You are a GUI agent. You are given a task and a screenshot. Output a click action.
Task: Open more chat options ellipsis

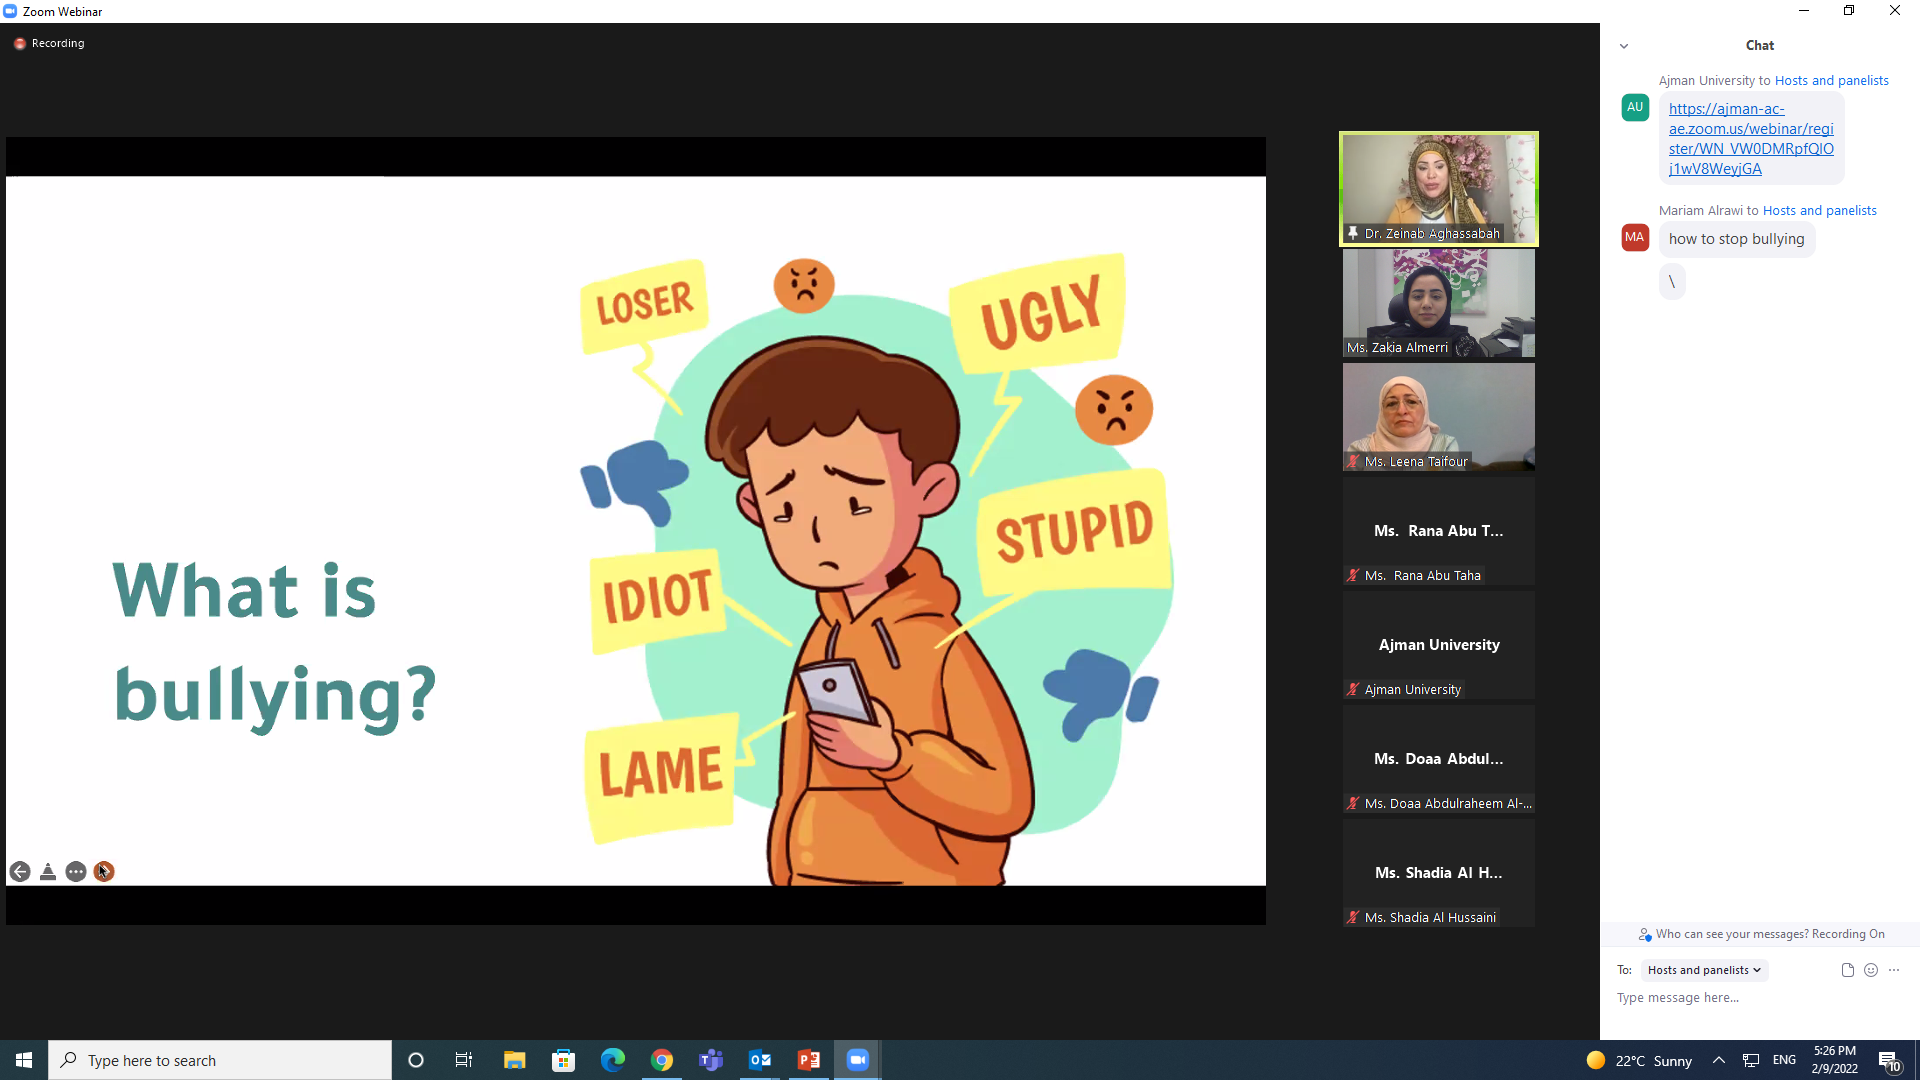[1894, 970]
